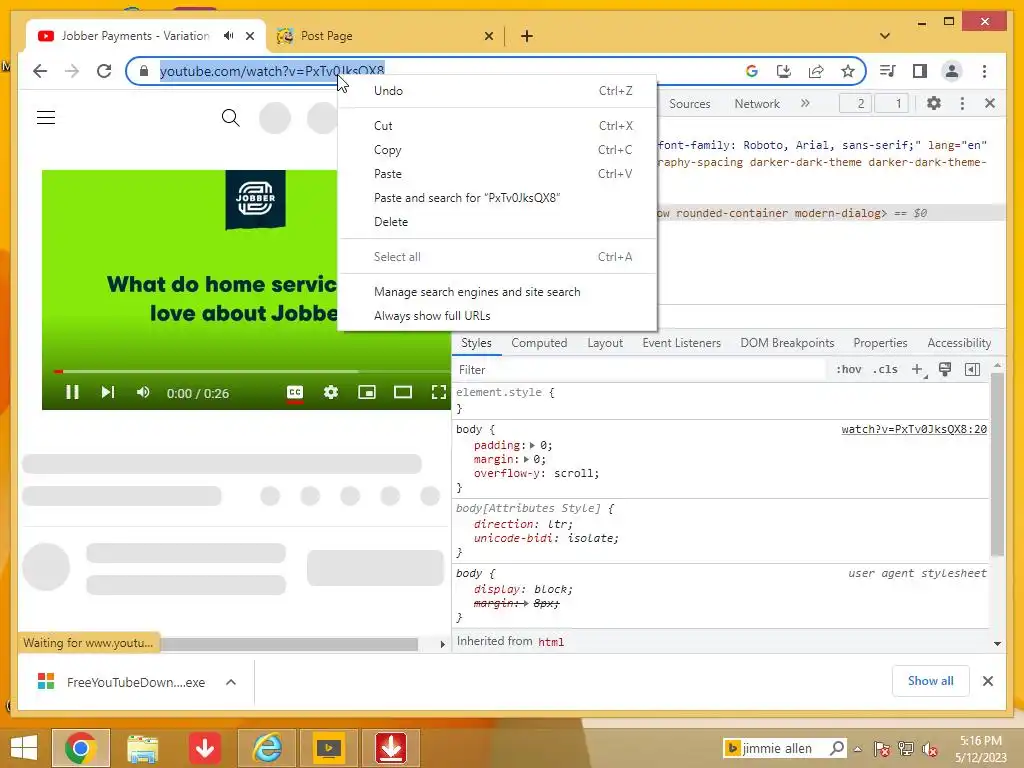Click the video progress bar
This screenshot has width=1024, height=768.
pos(251,372)
